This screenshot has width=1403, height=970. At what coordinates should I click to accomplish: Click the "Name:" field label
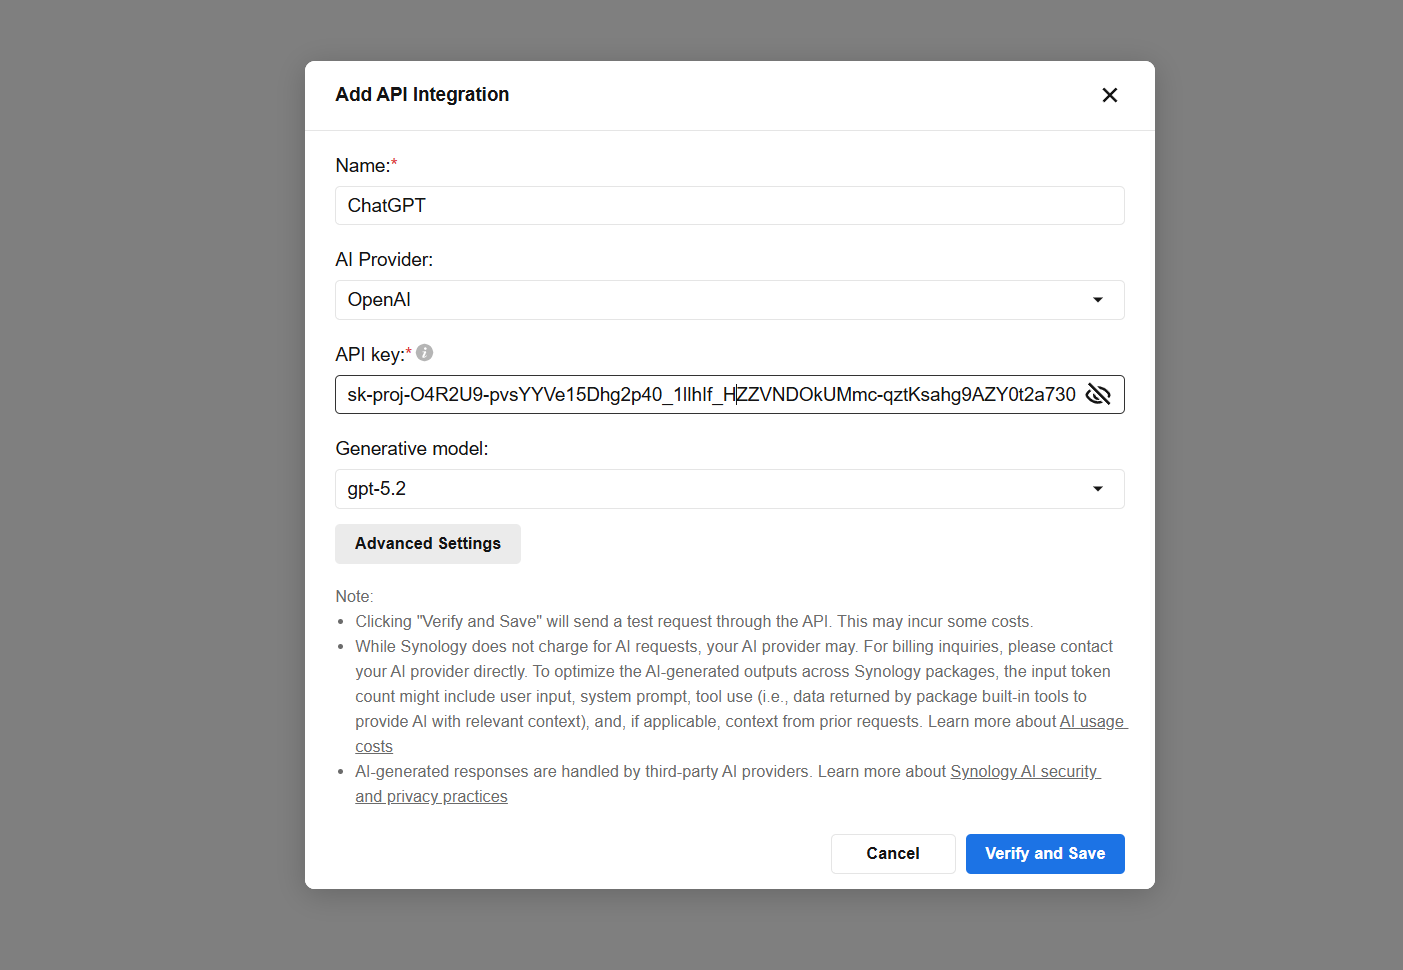coord(362,166)
